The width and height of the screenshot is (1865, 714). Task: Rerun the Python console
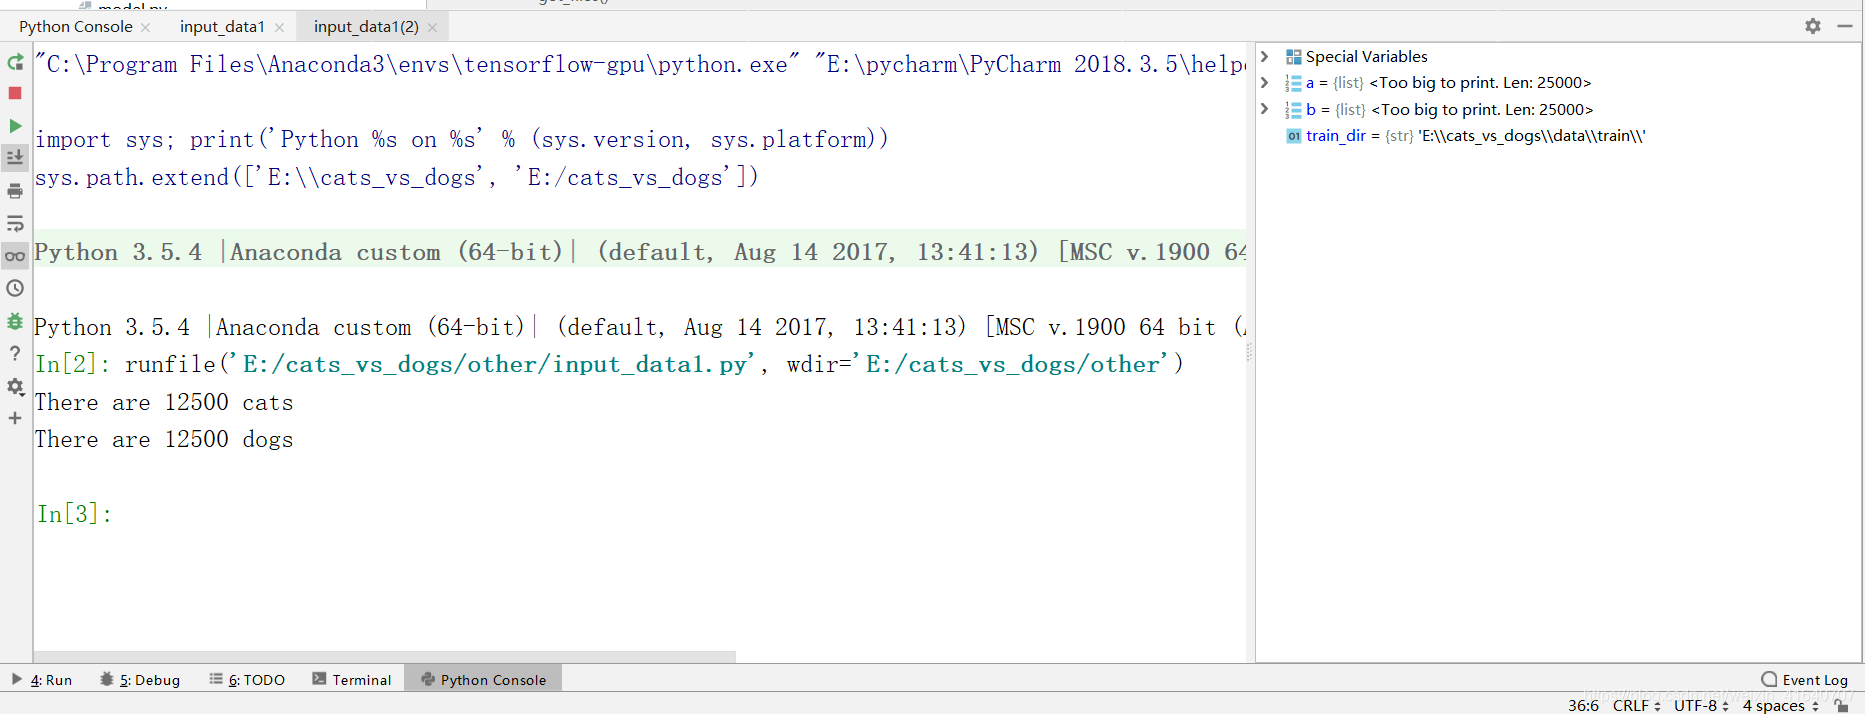coord(15,62)
